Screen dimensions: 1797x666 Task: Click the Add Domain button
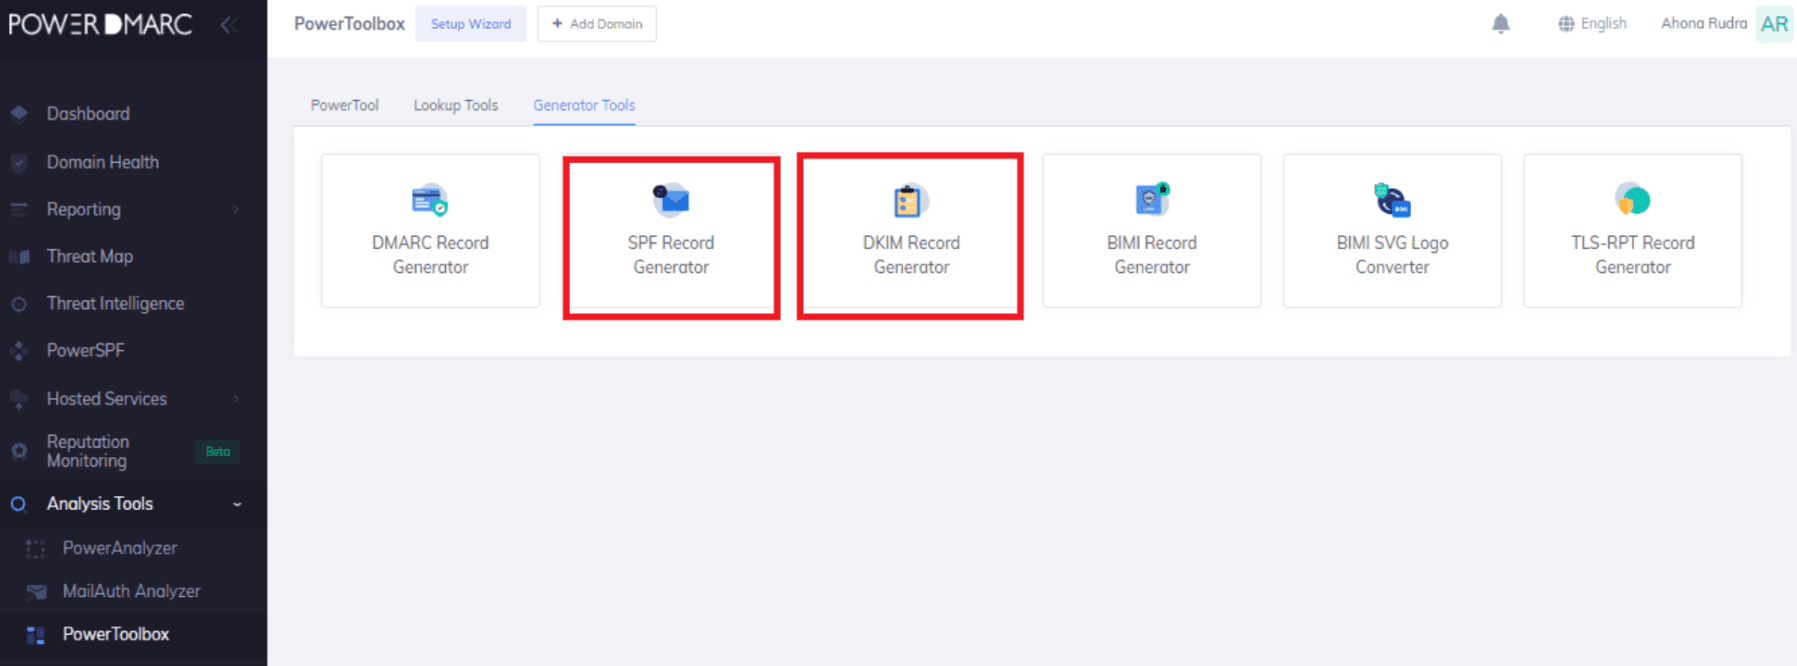pos(597,24)
